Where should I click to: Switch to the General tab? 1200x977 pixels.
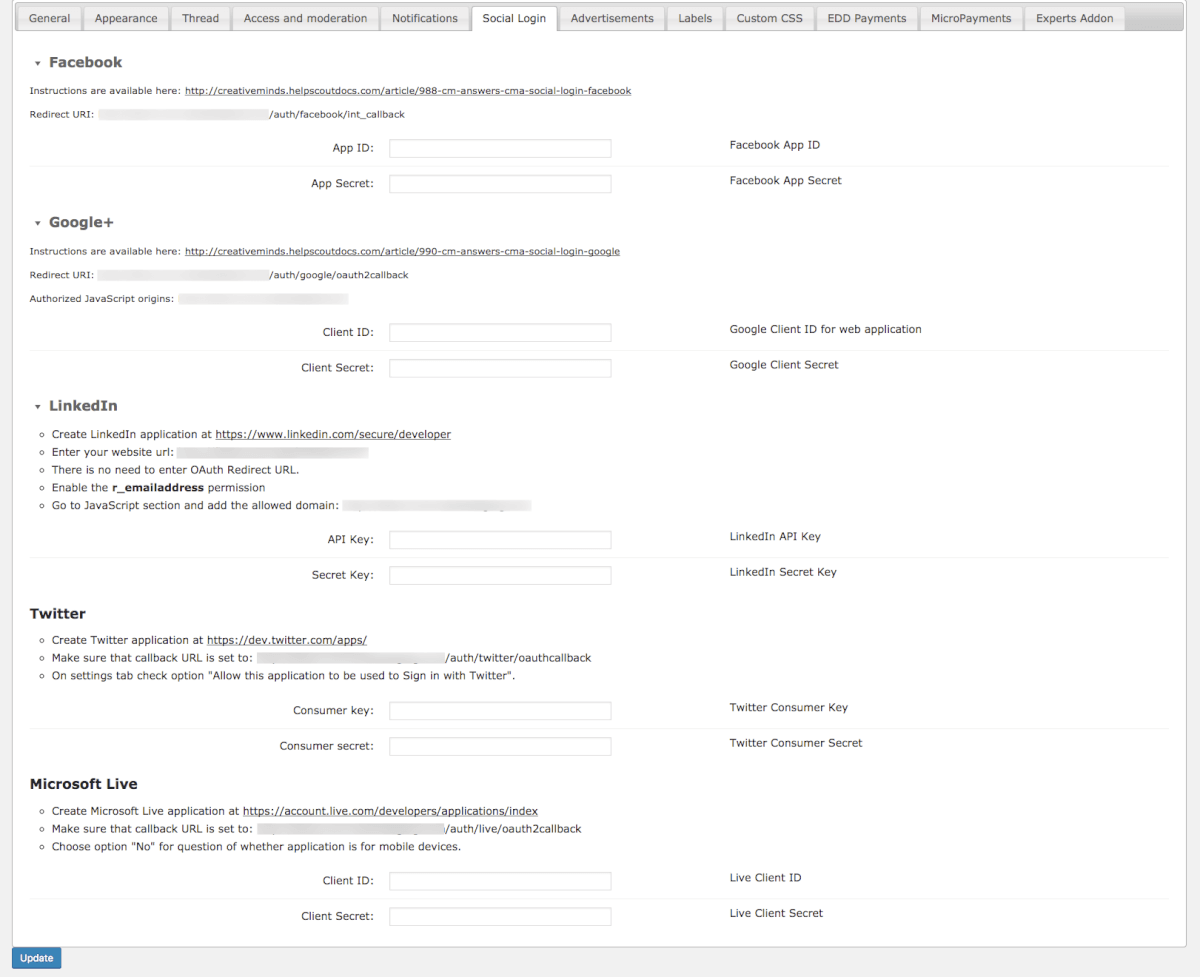pos(49,18)
